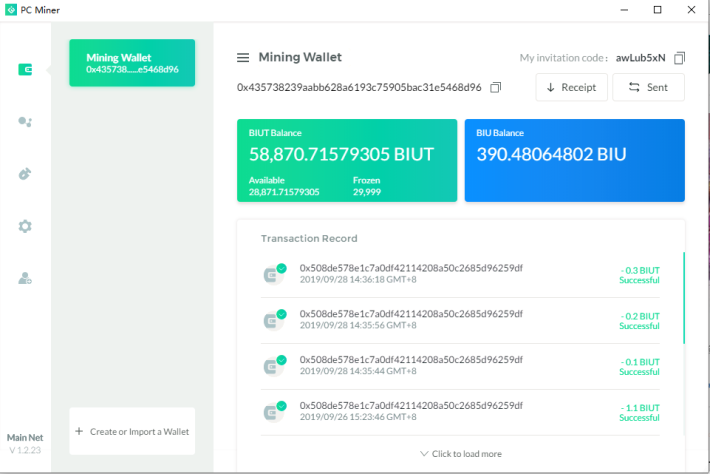
Task: Open transaction dated 2019/09/28 14:35:56
Action: (460, 321)
